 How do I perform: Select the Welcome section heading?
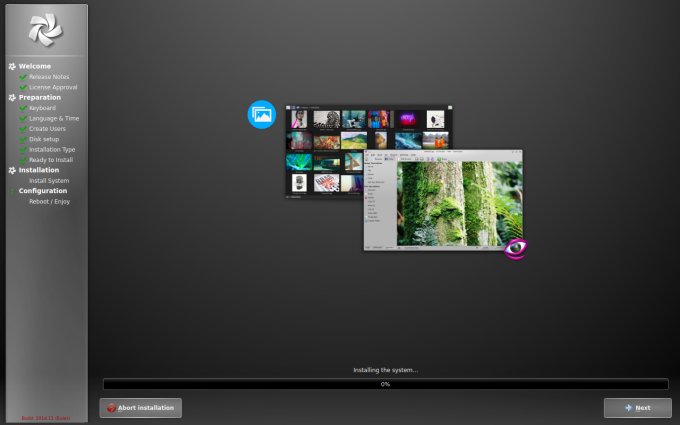pyautogui.click(x=35, y=66)
